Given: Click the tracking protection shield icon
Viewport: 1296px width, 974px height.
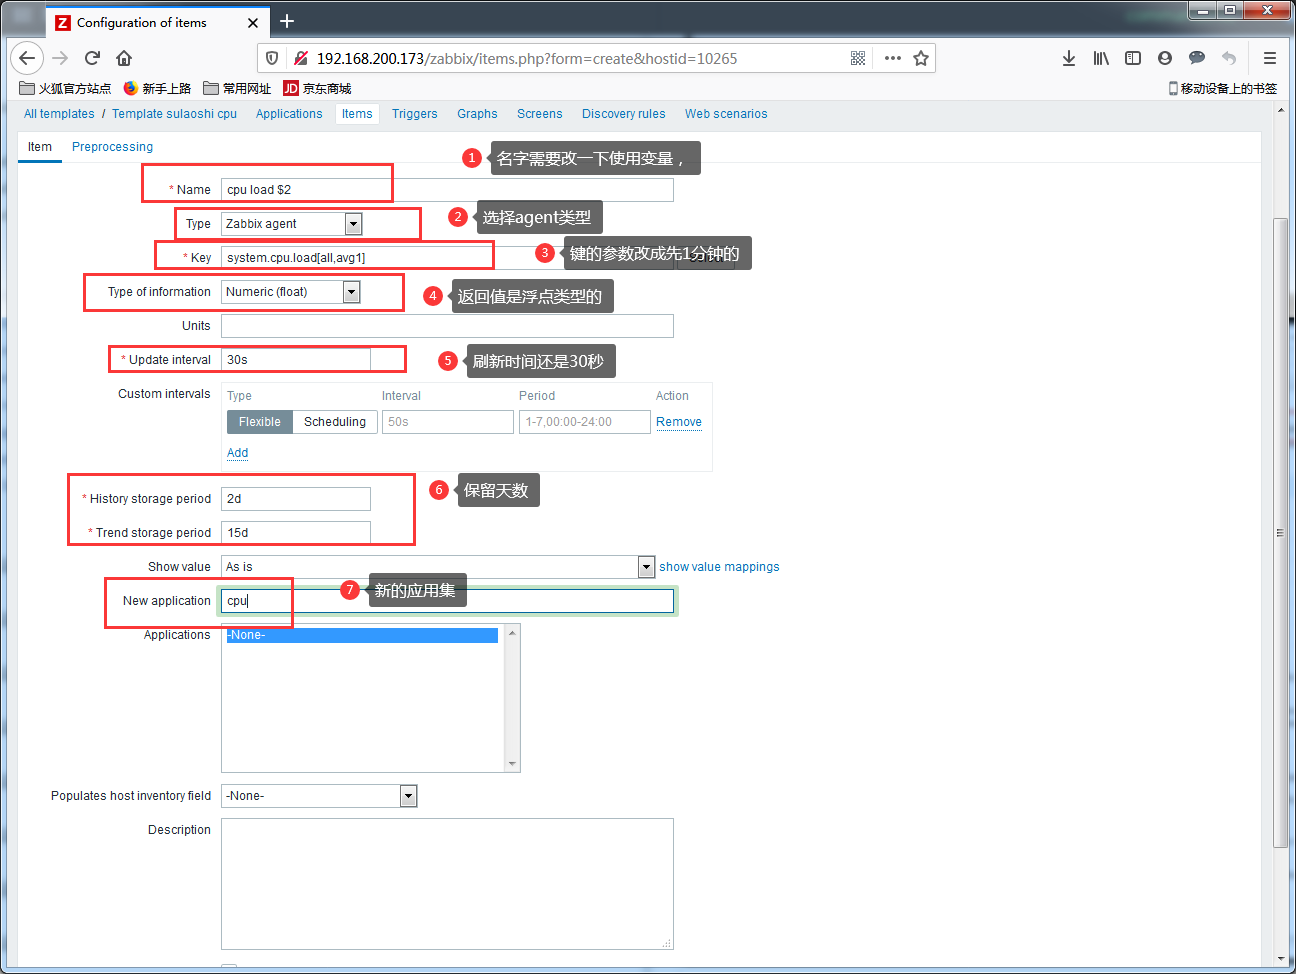Looking at the screenshot, I should [272, 58].
